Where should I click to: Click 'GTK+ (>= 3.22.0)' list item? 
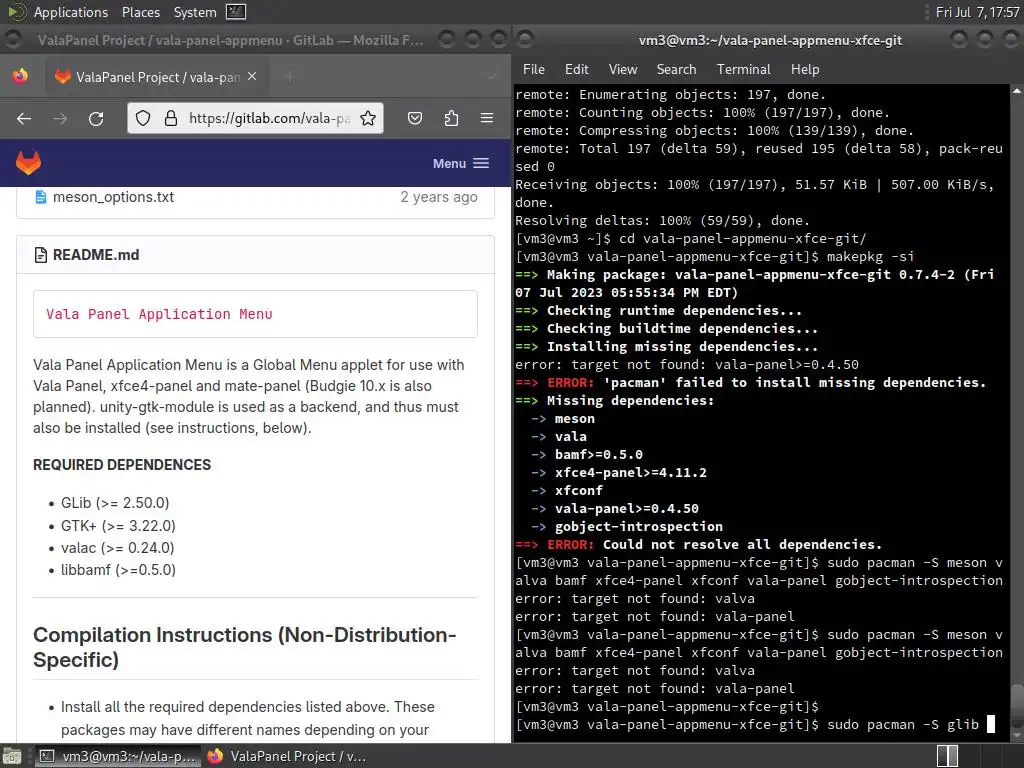[118, 526]
